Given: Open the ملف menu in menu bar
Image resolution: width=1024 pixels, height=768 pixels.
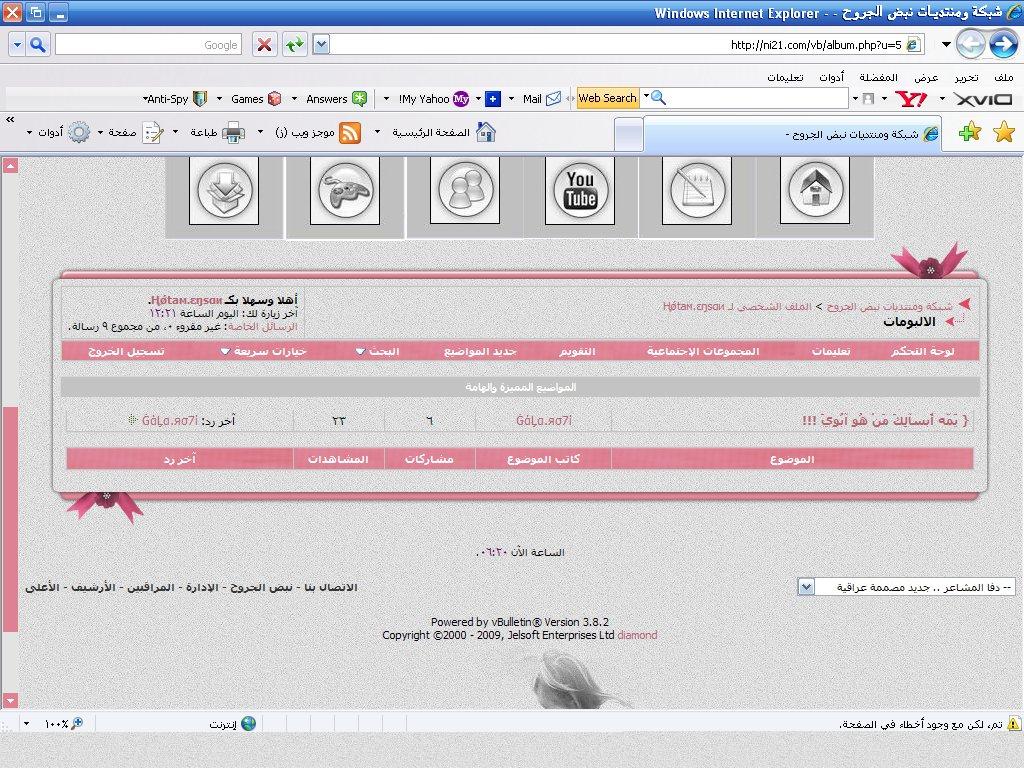Looking at the screenshot, I should [1003, 77].
